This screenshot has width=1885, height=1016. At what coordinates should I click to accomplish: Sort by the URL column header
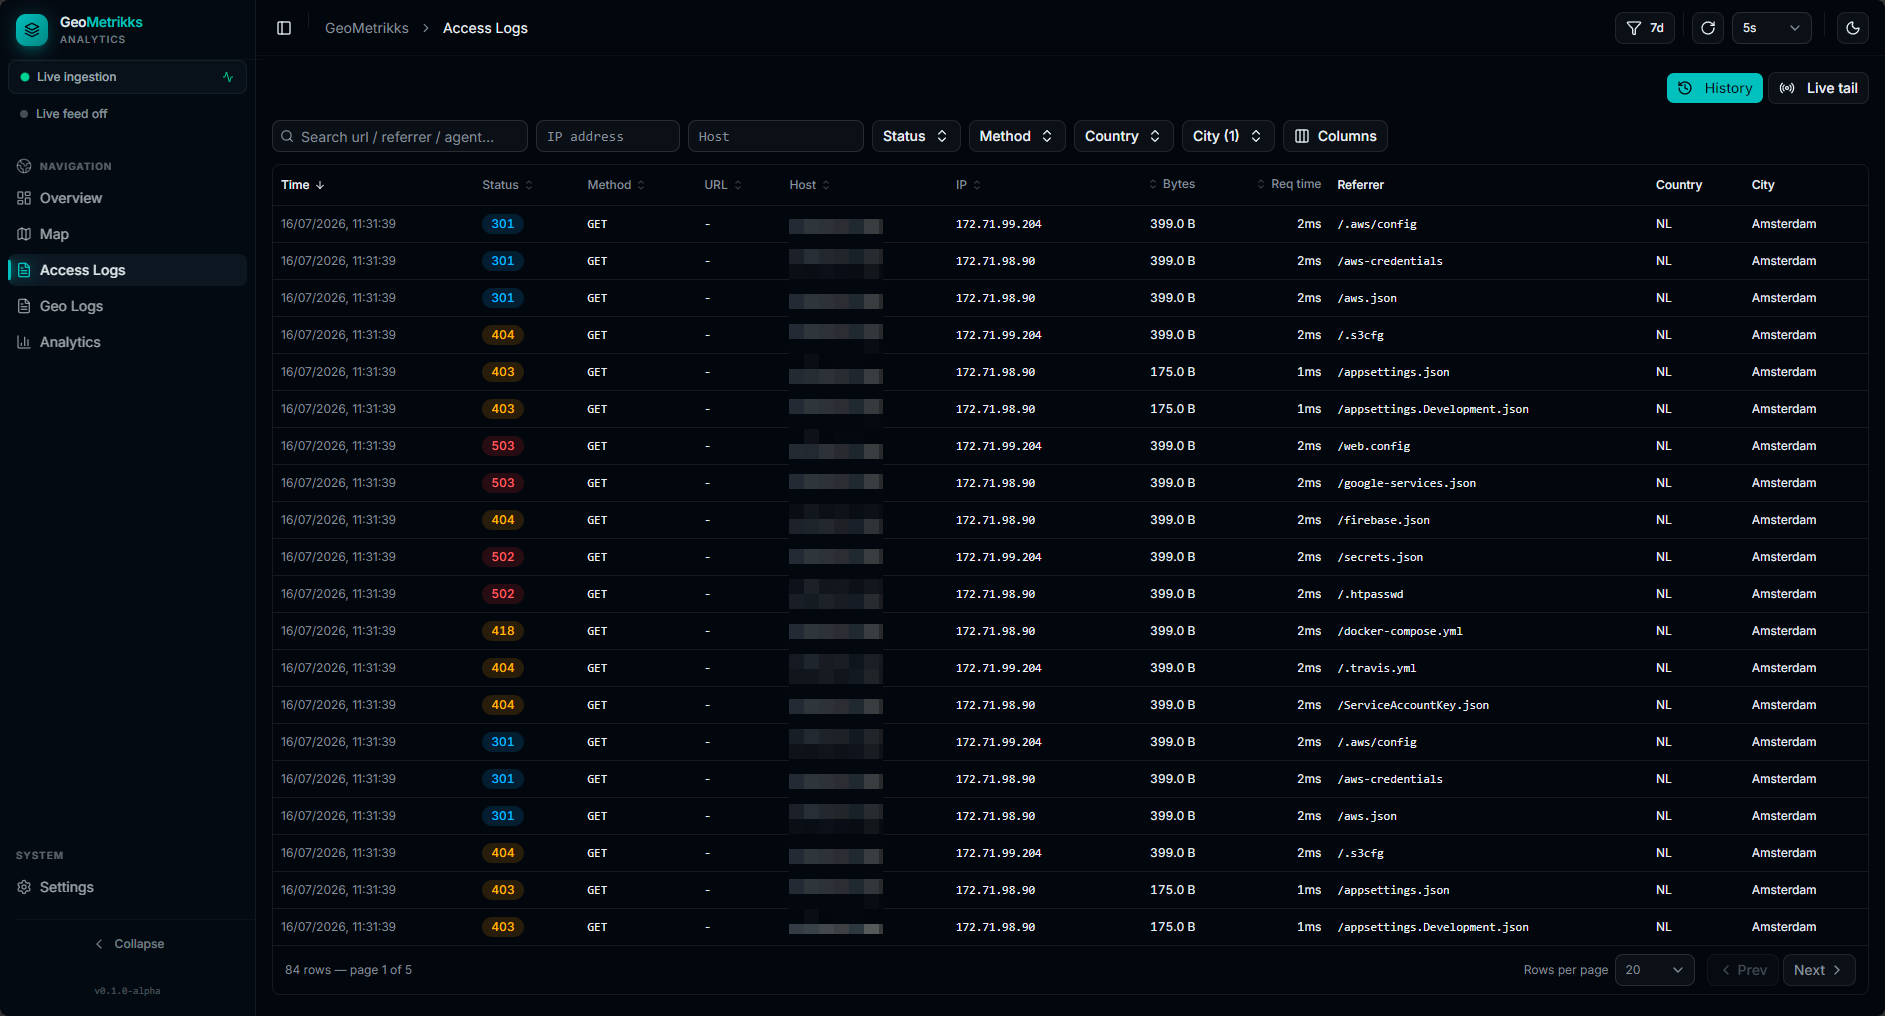723,185
